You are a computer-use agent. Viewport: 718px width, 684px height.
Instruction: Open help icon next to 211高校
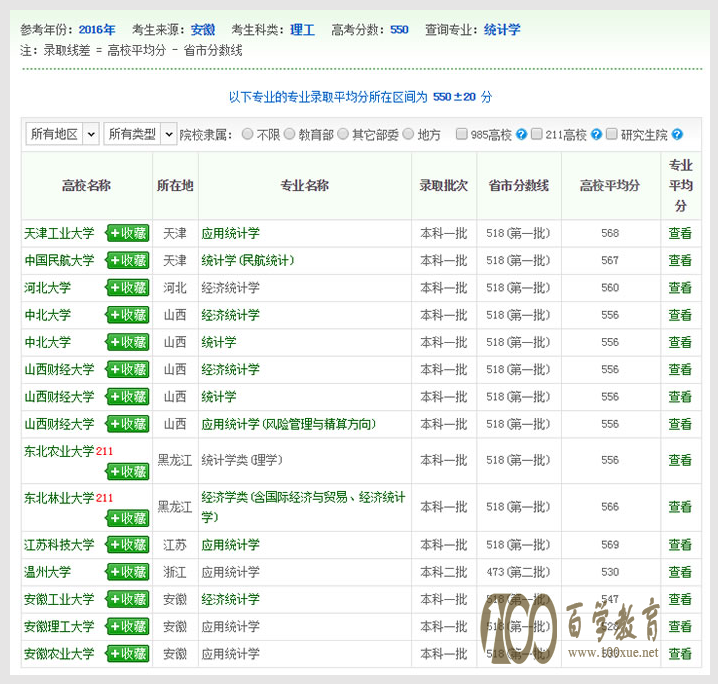coord(596,134)
